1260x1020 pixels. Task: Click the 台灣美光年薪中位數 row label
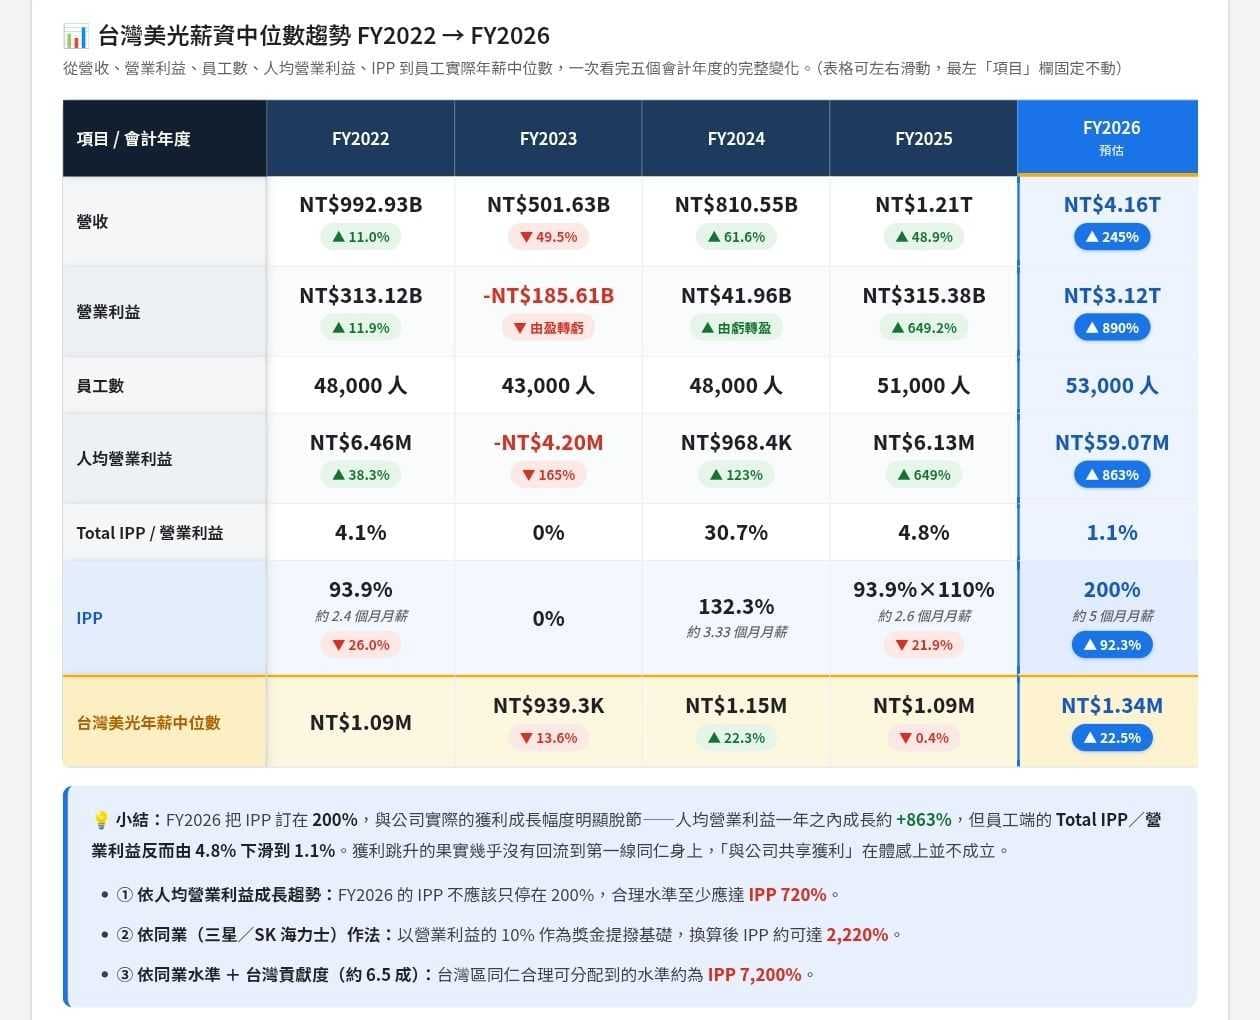[148, 723]
